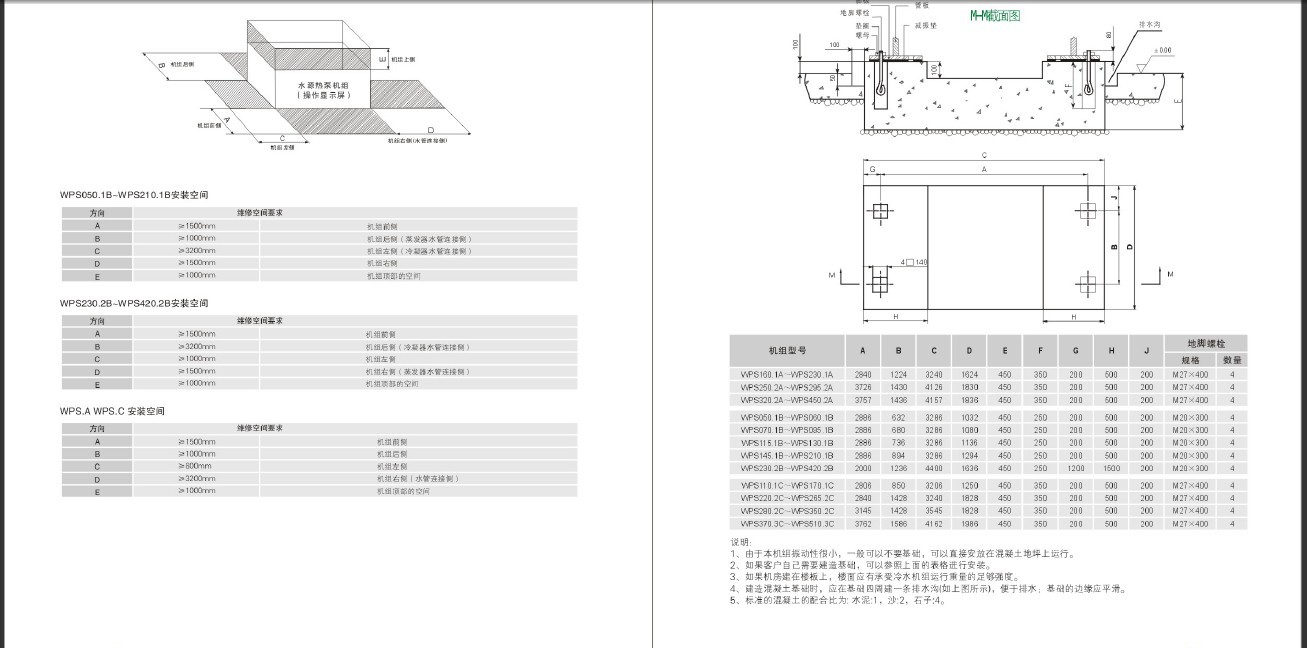Click the ±0.00 elevation marker

point(1162,49)
